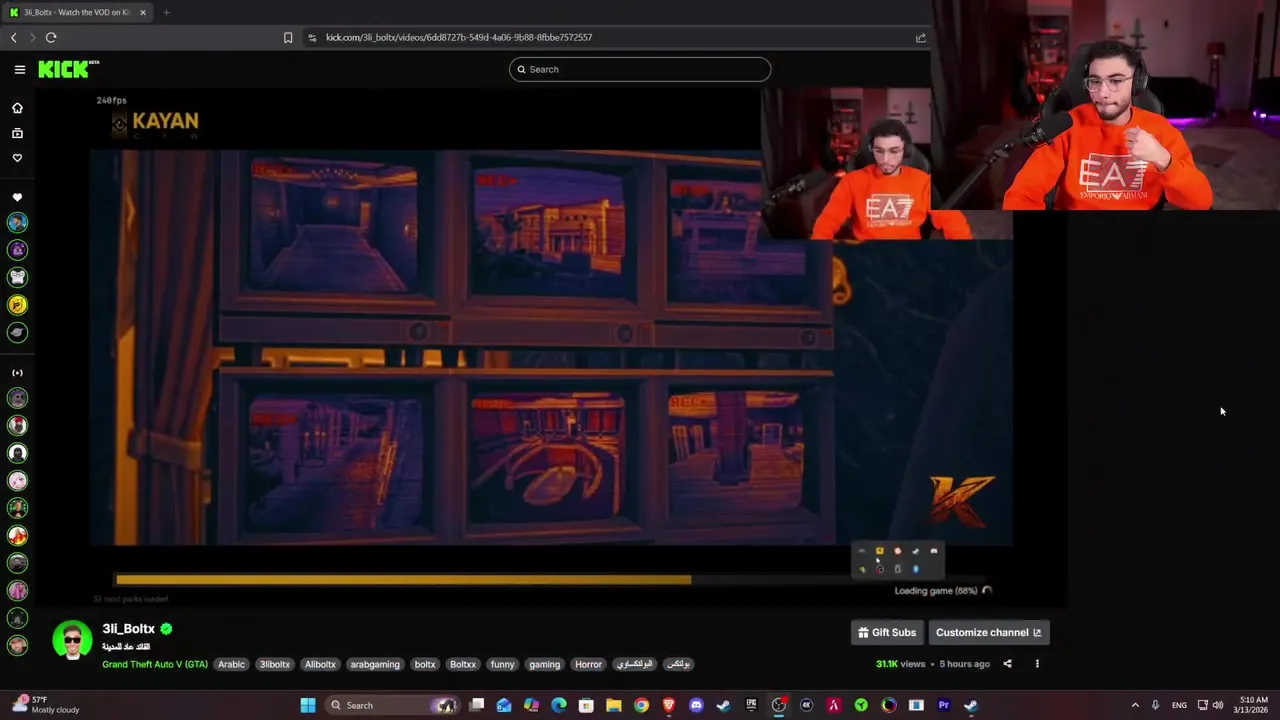Open Discord from the taskbar
1280x720 pixels.
pyautogui.click(x=696, y=705)
